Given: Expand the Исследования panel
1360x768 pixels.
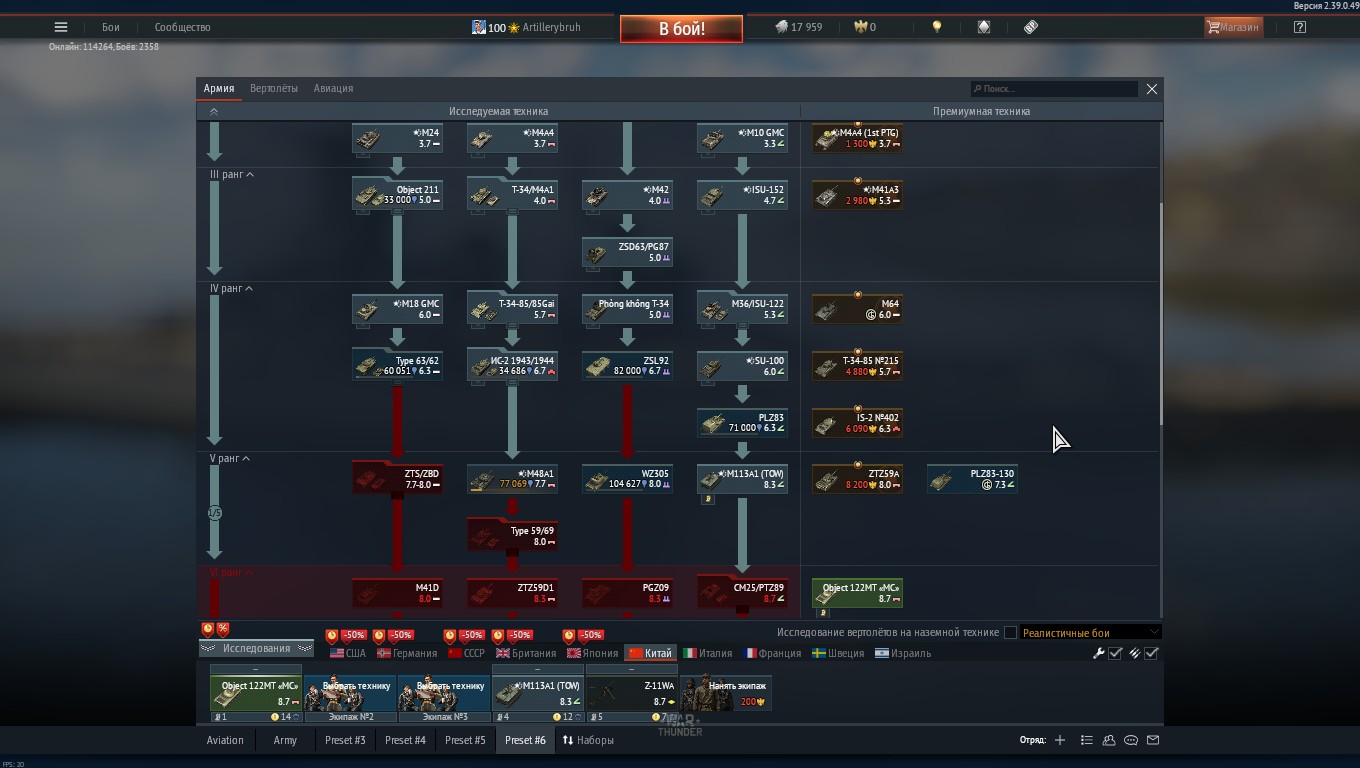Looking at the screenshot, I should pyautogui.click(x=256, y=648).
